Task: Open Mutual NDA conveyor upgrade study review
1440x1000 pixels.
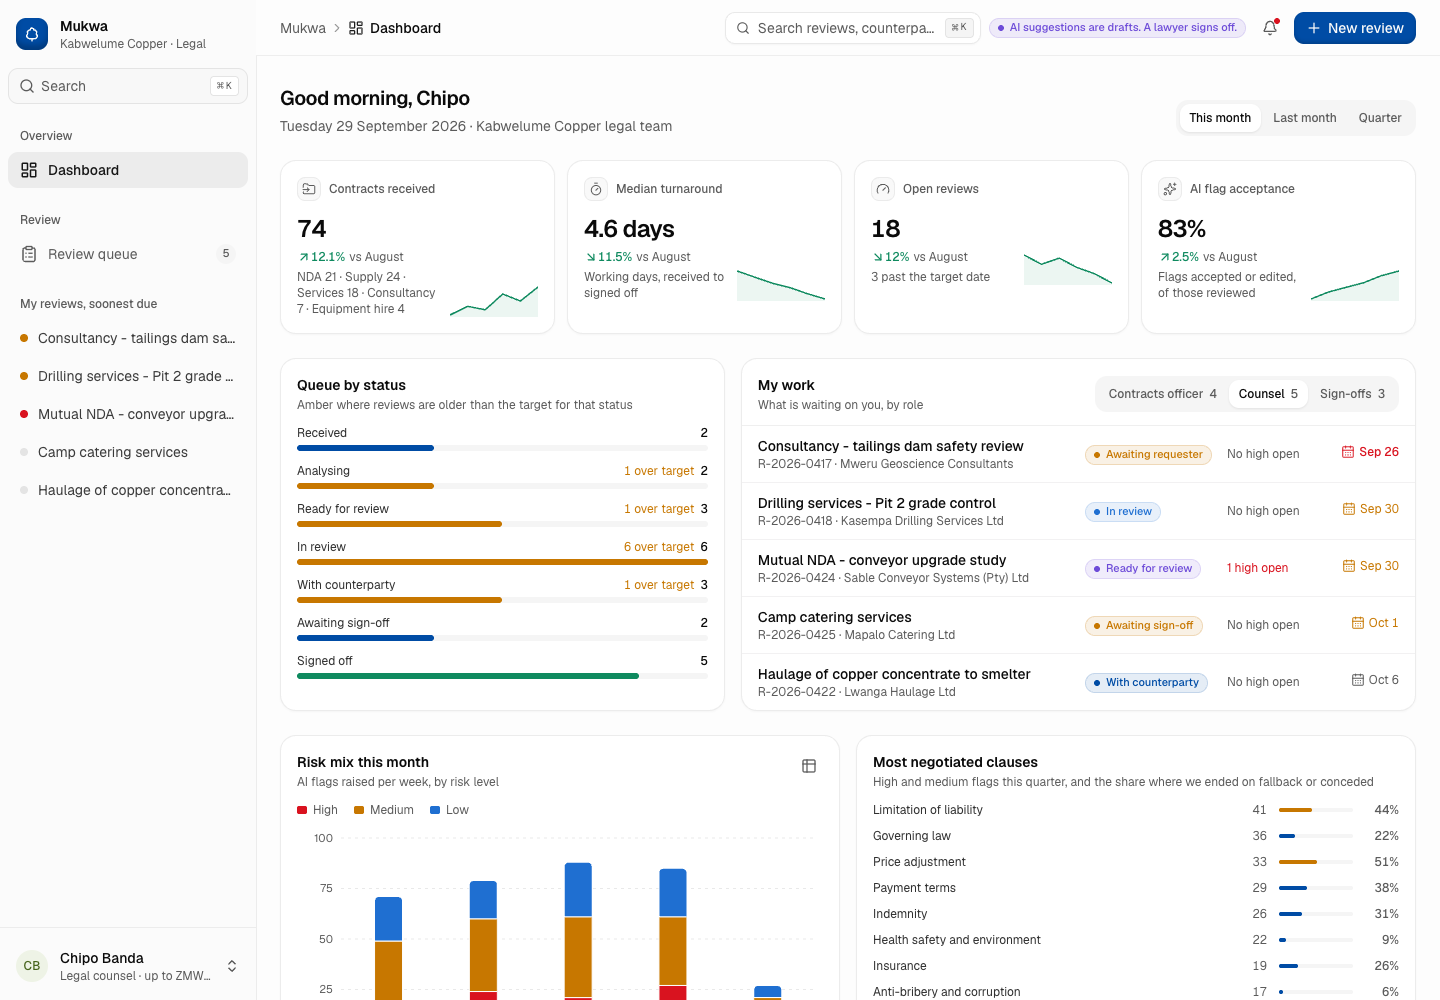Action: [x=1078, y=568]
